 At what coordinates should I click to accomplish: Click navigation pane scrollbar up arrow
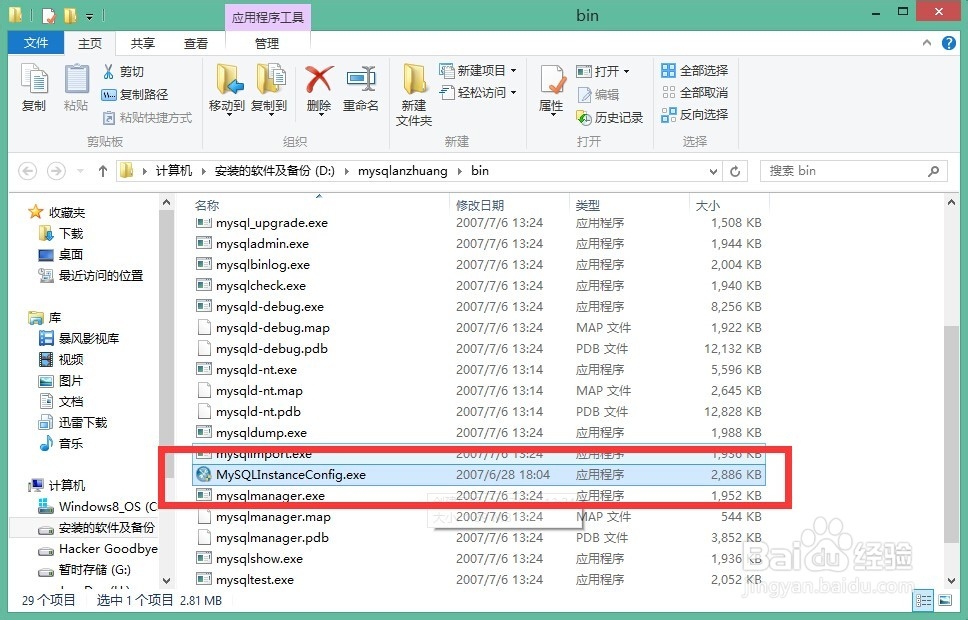coord(166,203)
